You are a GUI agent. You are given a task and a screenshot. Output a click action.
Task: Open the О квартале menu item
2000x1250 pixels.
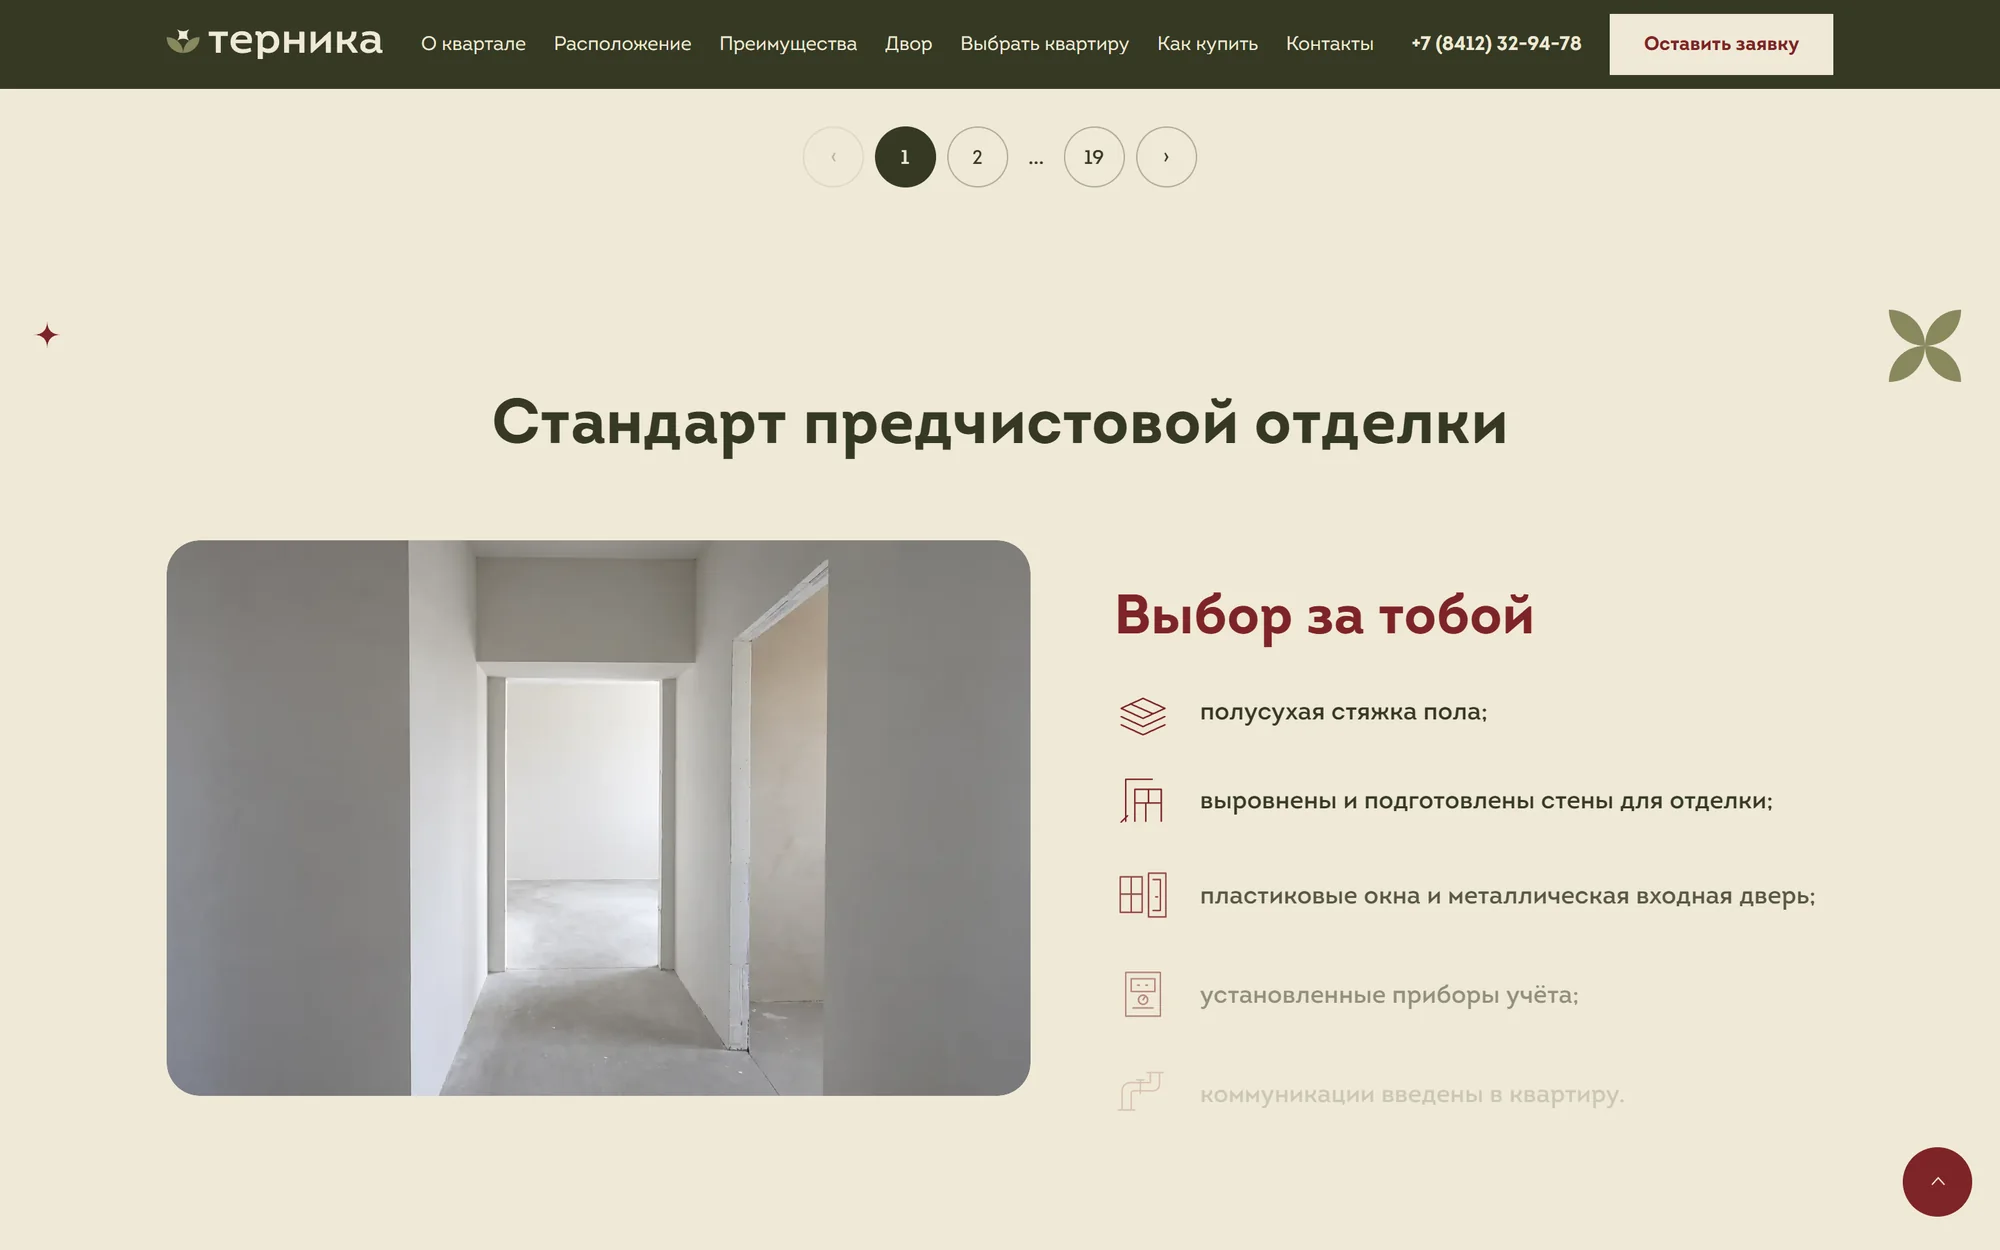(x=473, y=44)
